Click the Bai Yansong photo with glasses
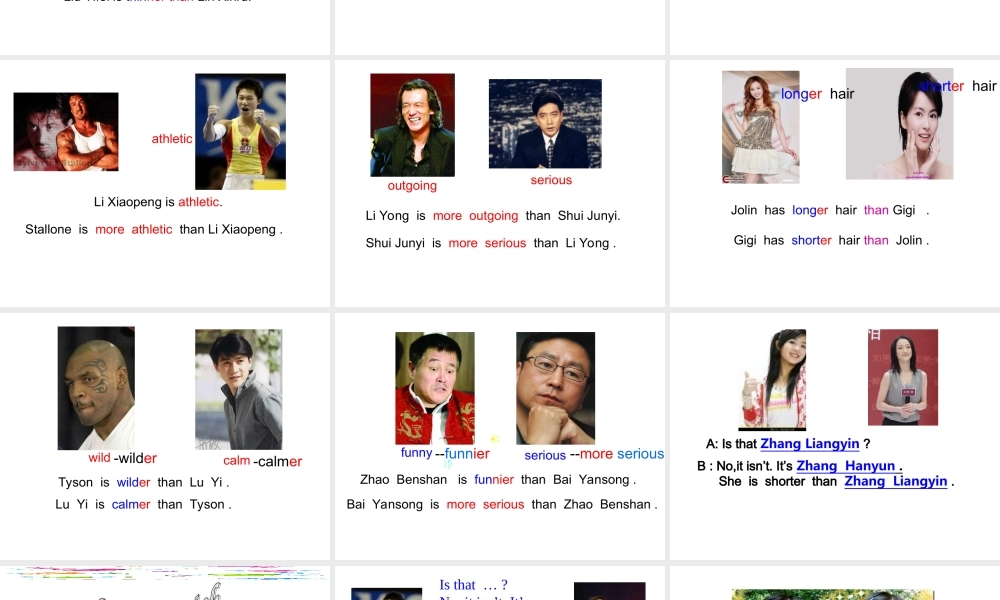This screenshot has height=600, width=1000. 555,388
